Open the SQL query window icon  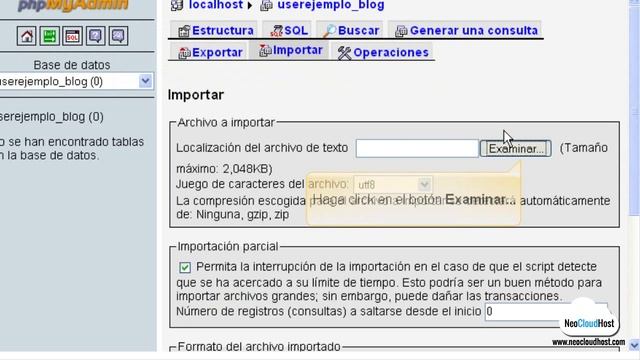tap(72, 36)
